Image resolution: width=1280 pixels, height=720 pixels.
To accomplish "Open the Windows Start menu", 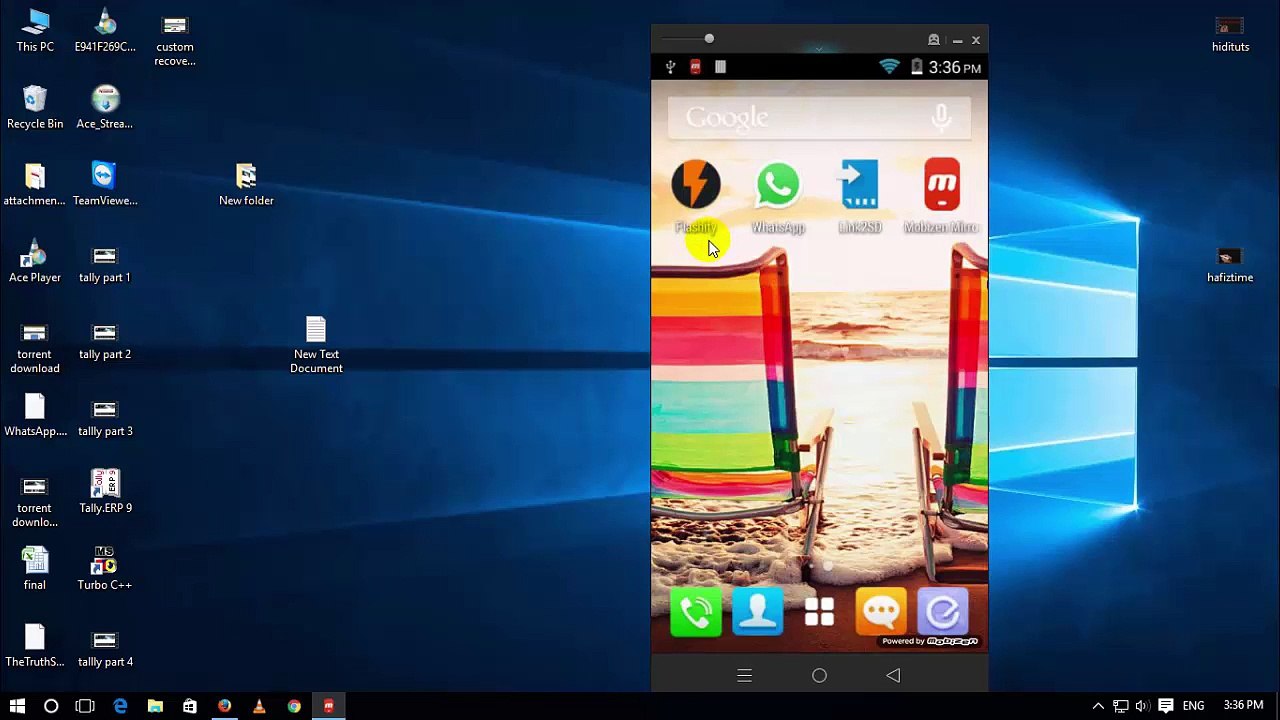I will (17, 706).
